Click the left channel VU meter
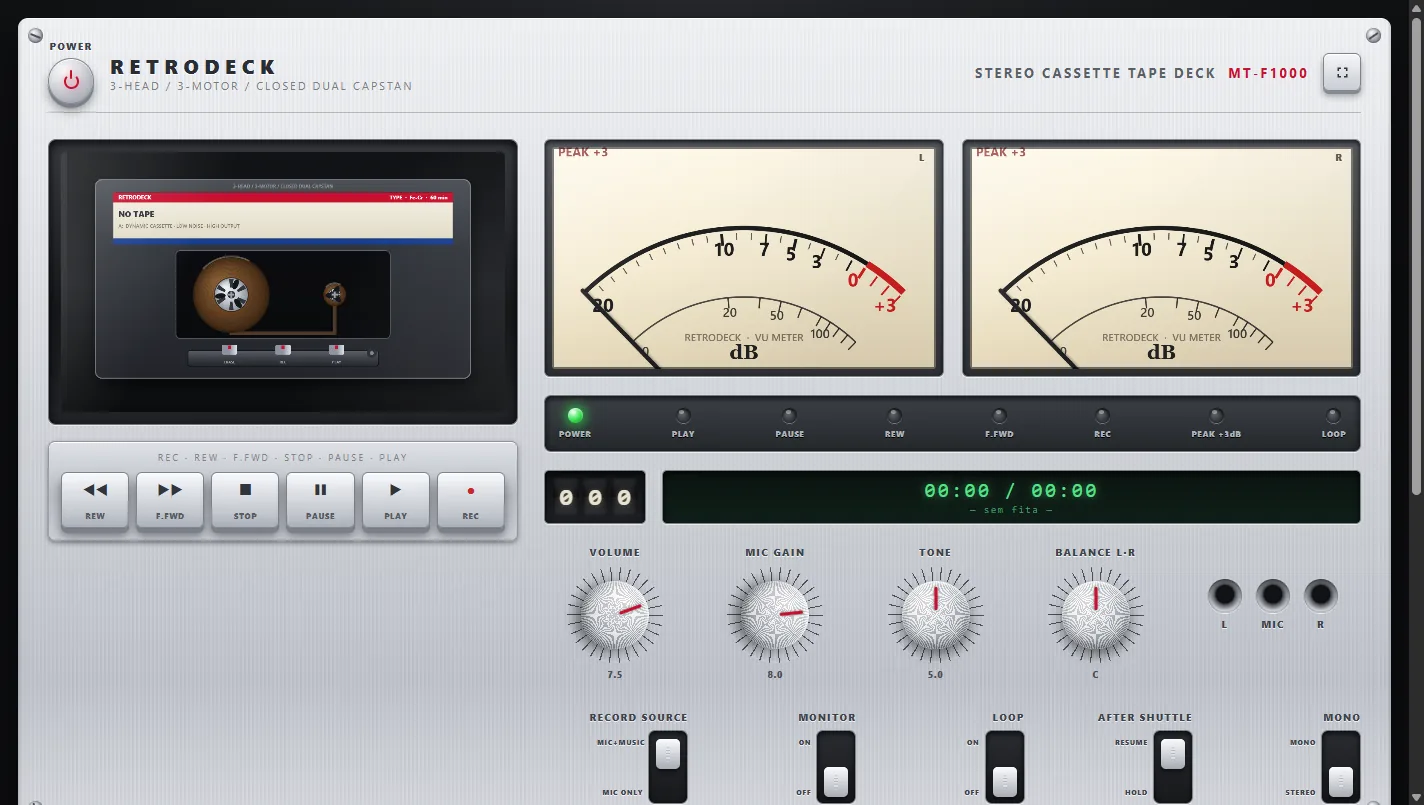The width and height of the screenshot is (1424, 805). pyautogui.click(x=744, y=258)
